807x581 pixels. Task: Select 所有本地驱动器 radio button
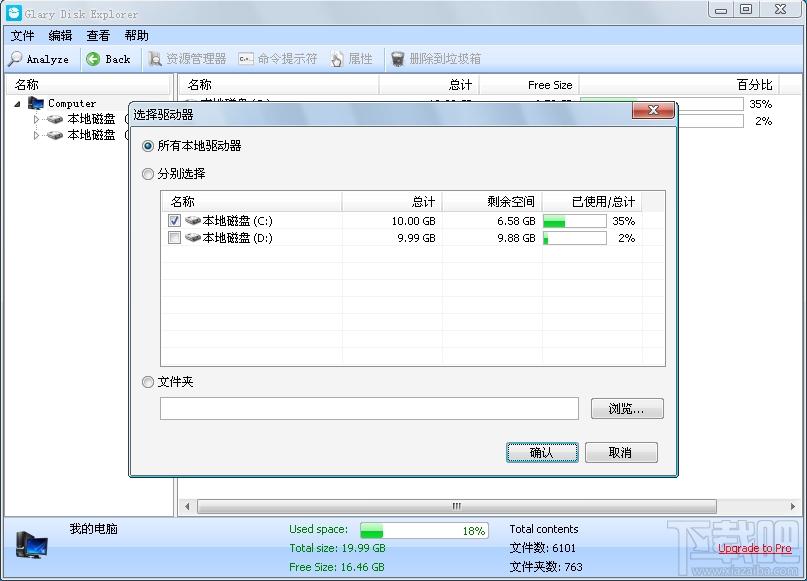click(x=148, y=146)
